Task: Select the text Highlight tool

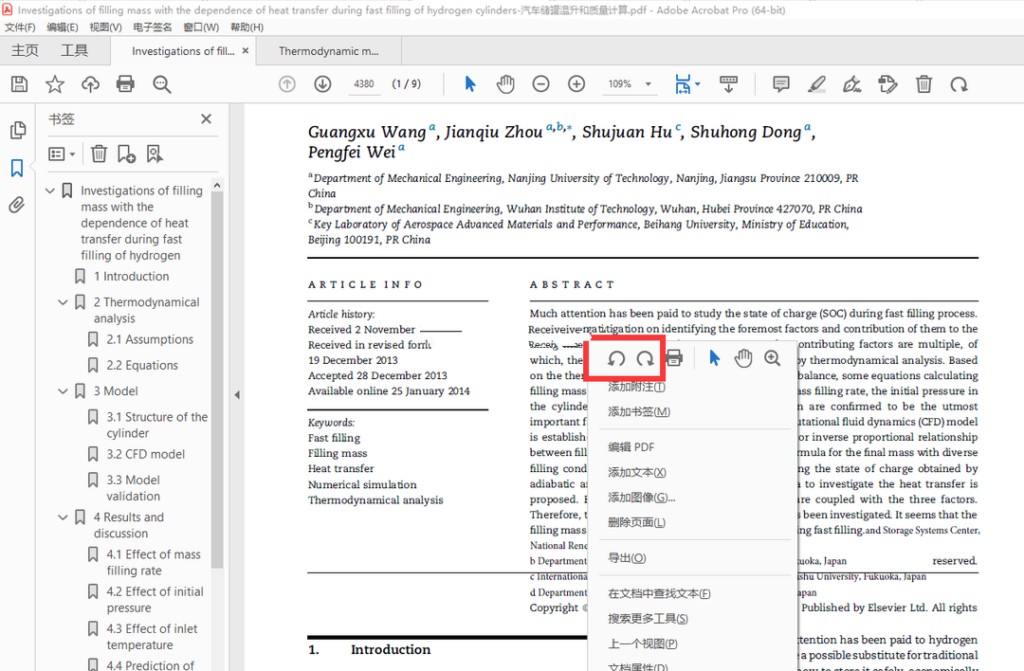Action: tap(815, 84)
